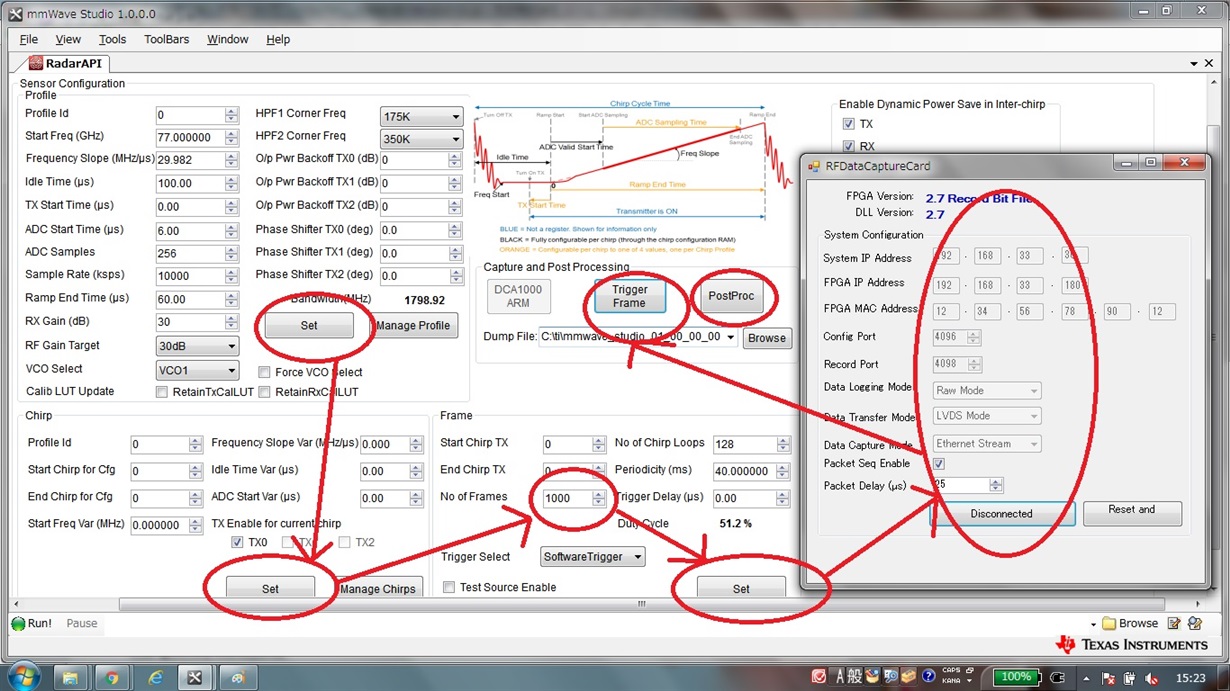Open the View menu

pyautogui.click(x=68, y=39)
